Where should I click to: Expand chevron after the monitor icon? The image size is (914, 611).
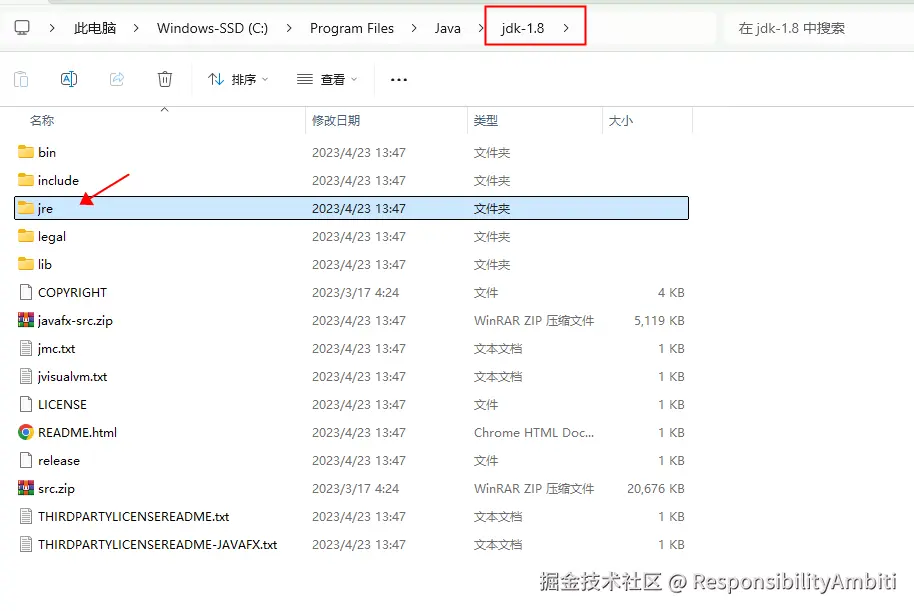[52, 28]
